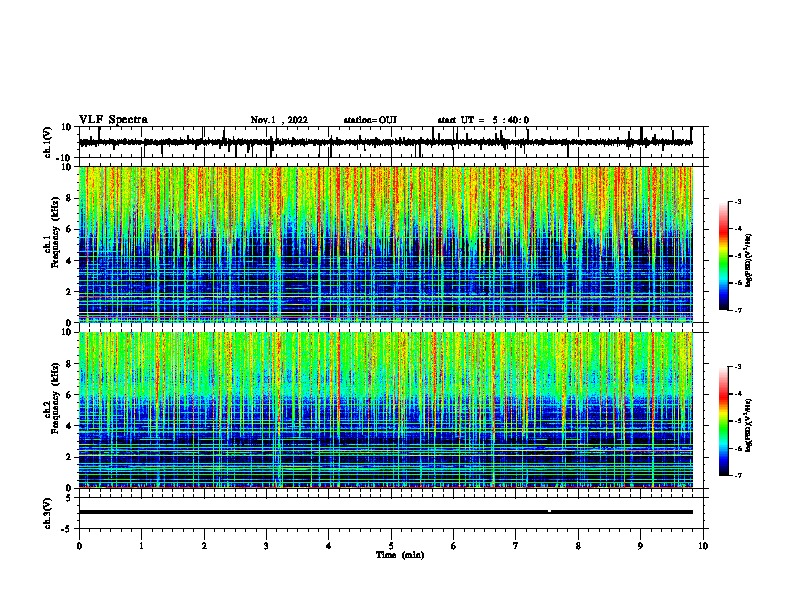Click the '-3' label on ch.1 color bar
Screen dimensions: 792x612
pos(738,202)
